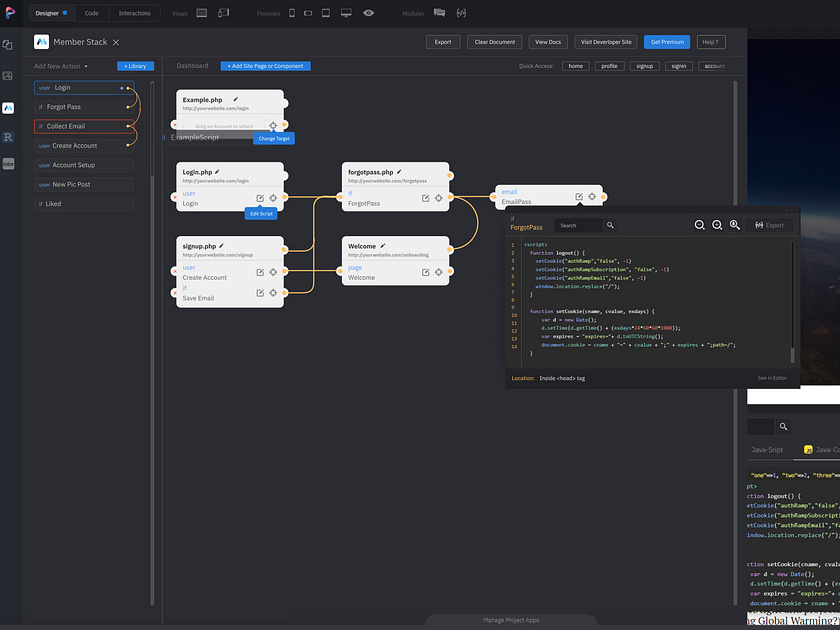
Task: Click the mobile phone preview icon
Action: click(292, 13)
